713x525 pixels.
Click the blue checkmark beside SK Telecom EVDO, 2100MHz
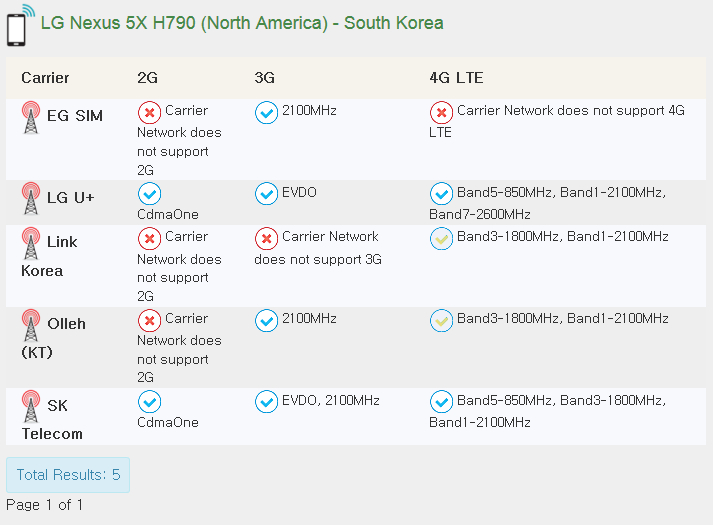[x=266, y=402]
